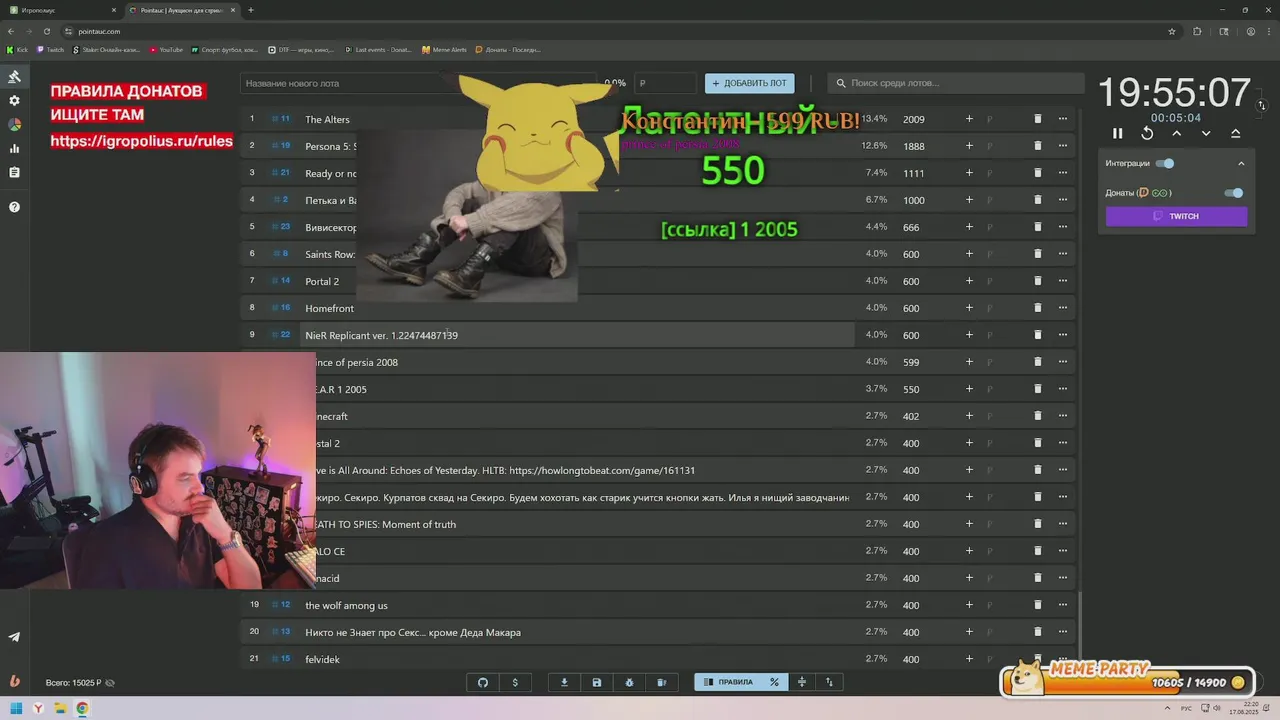
Task: Open three-dot menu for Saints Row lot
Action: (x=1063, y=254)
